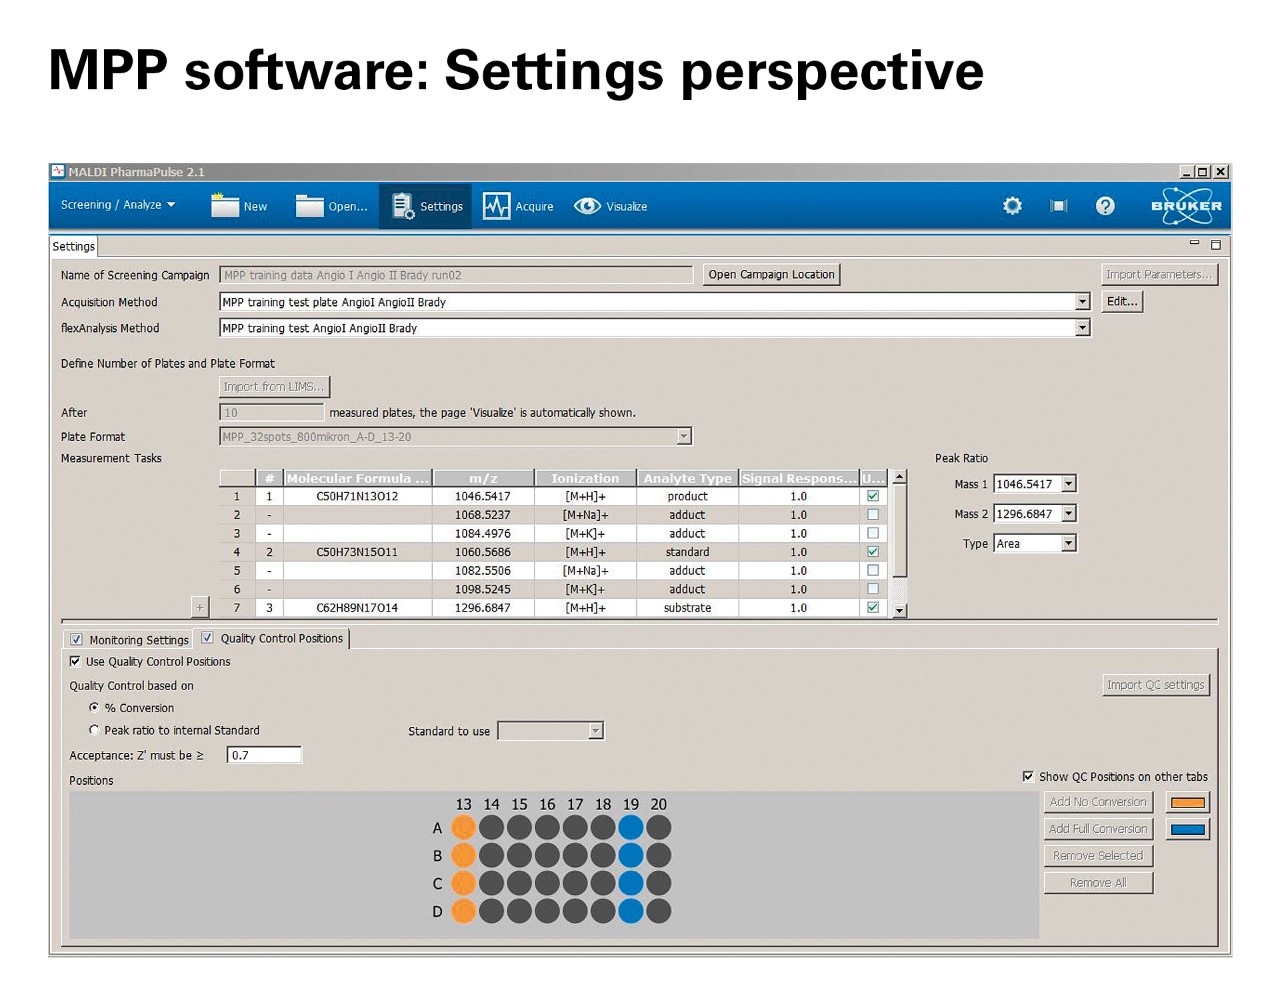Select Peak ratio to internal Standard option
The width and height of the screenshot is (1280, 998).
[x=94, y=730]
